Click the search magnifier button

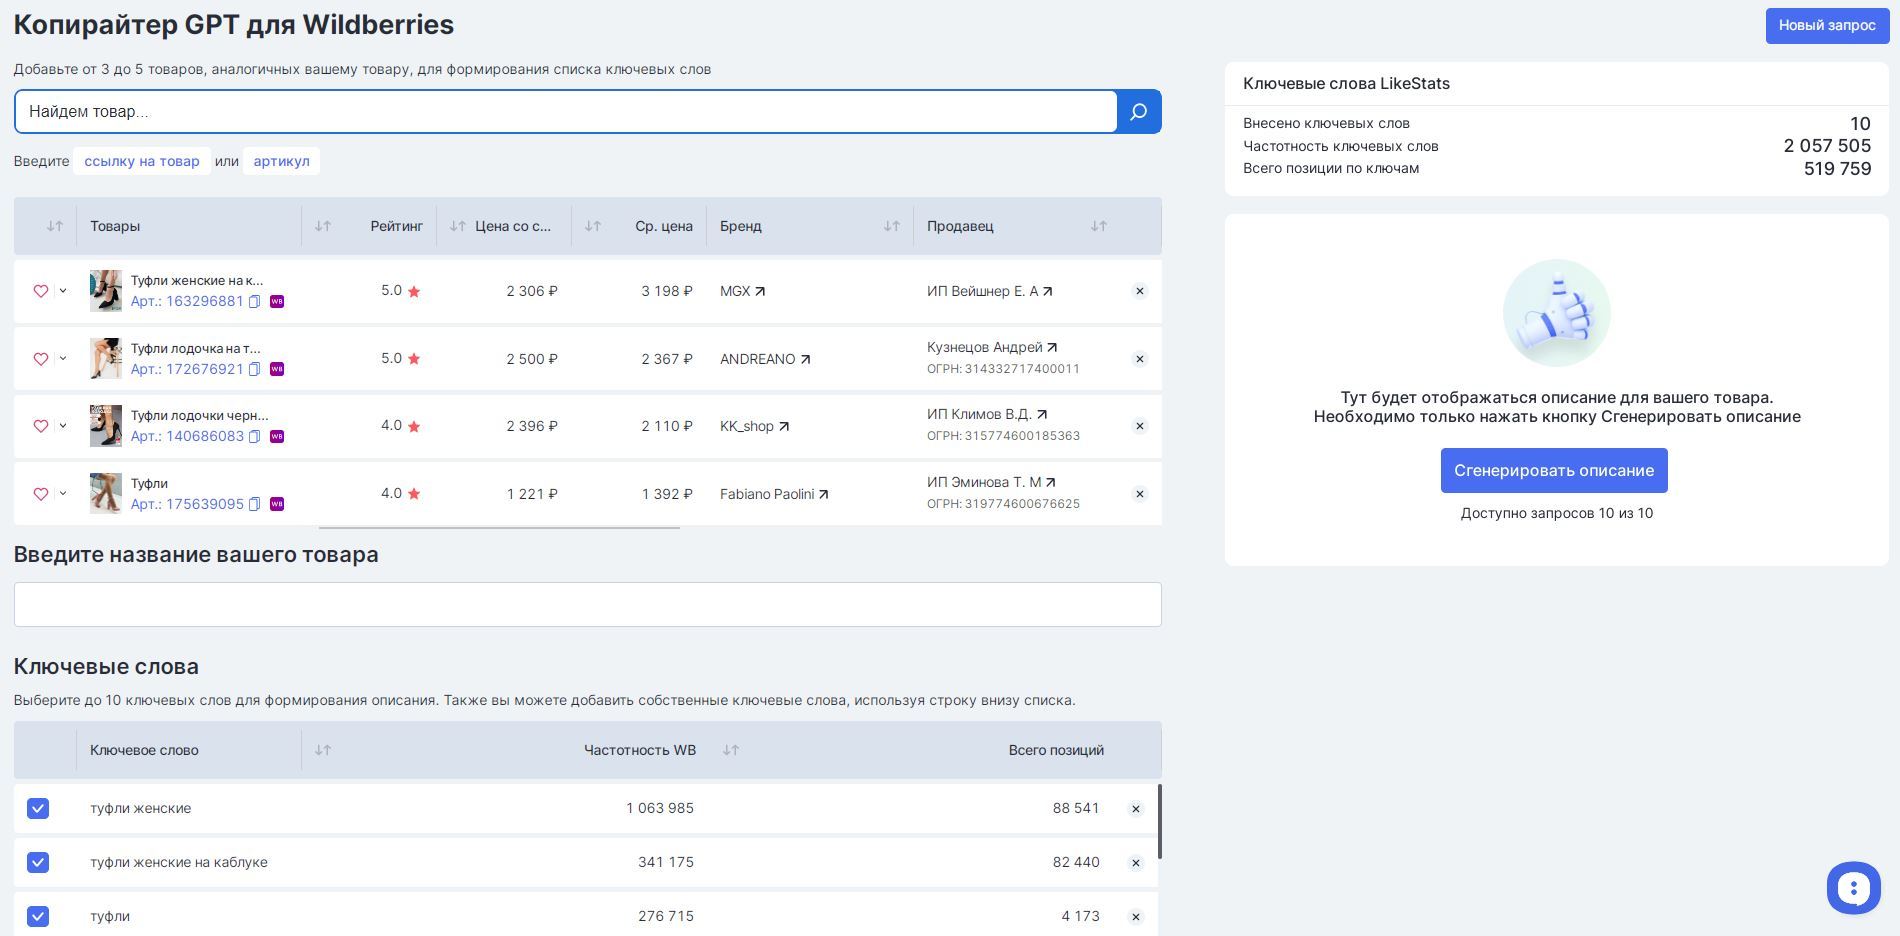(x=1138, y=112)
